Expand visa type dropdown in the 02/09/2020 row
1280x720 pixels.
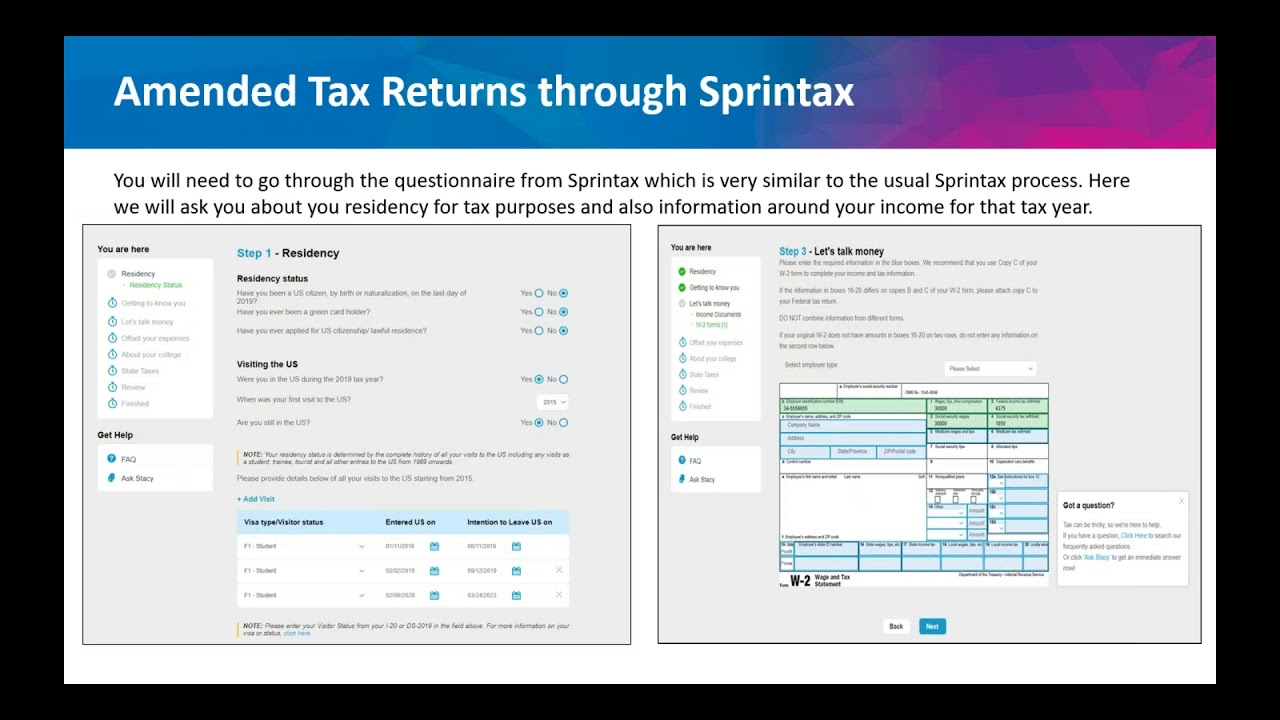coord(362,595)
